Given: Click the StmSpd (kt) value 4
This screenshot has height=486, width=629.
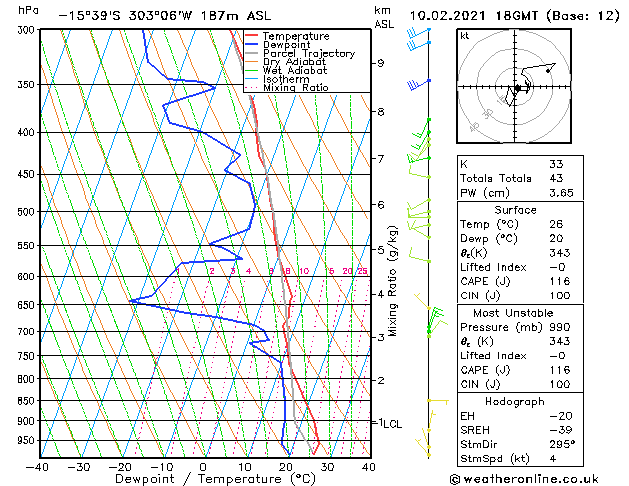Looking at the screenshot, I should click(x=553, y=459).
